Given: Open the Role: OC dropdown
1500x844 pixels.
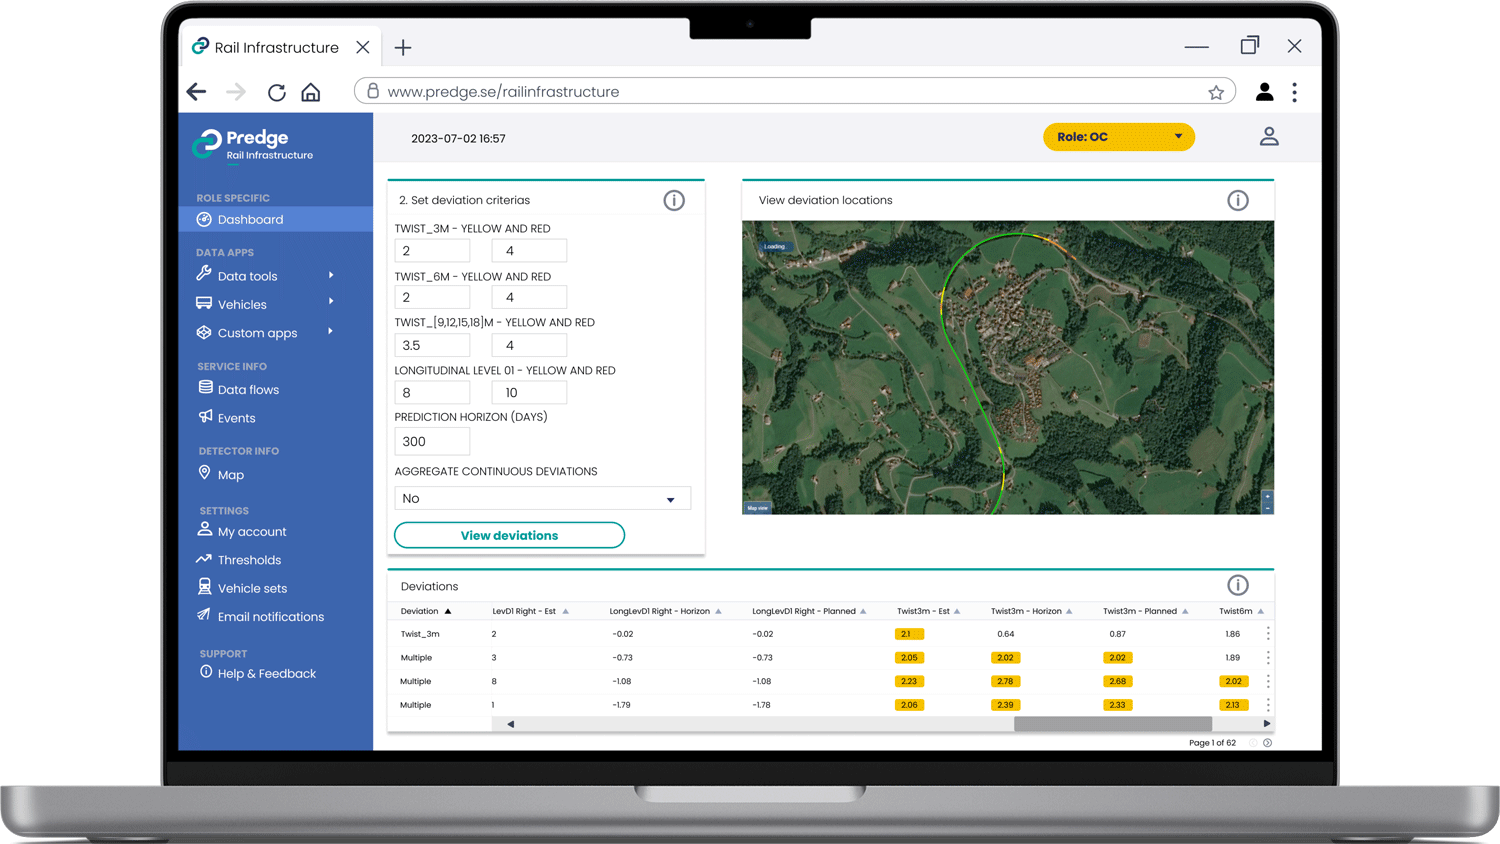Looking at the screenshot, I should tap(1119, 137).
